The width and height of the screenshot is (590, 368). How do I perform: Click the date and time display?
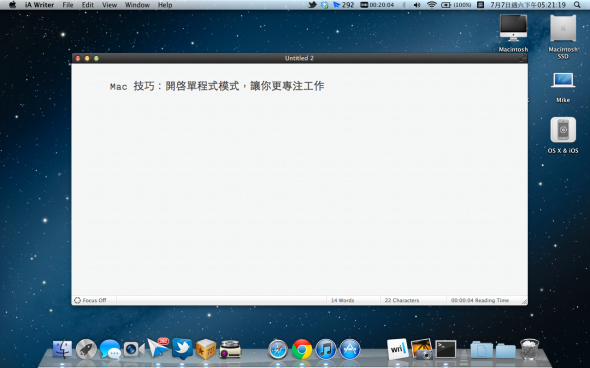pyautogui.click(x=528, y=5)
